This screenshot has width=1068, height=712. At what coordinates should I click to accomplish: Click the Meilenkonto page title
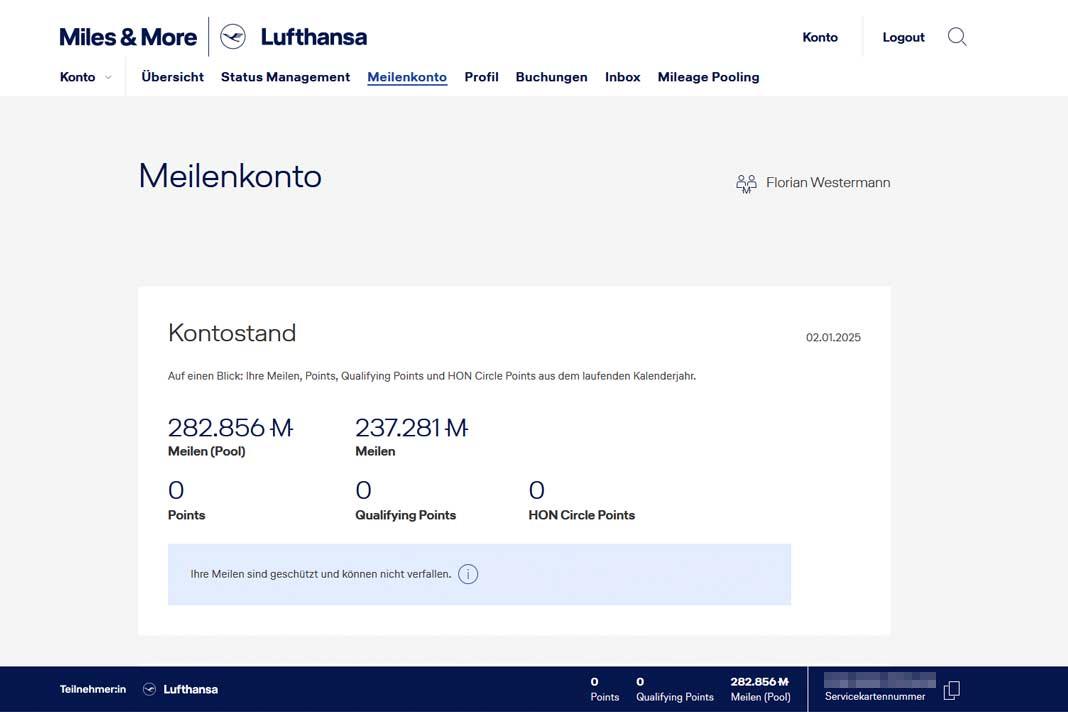tap(230, 176)
